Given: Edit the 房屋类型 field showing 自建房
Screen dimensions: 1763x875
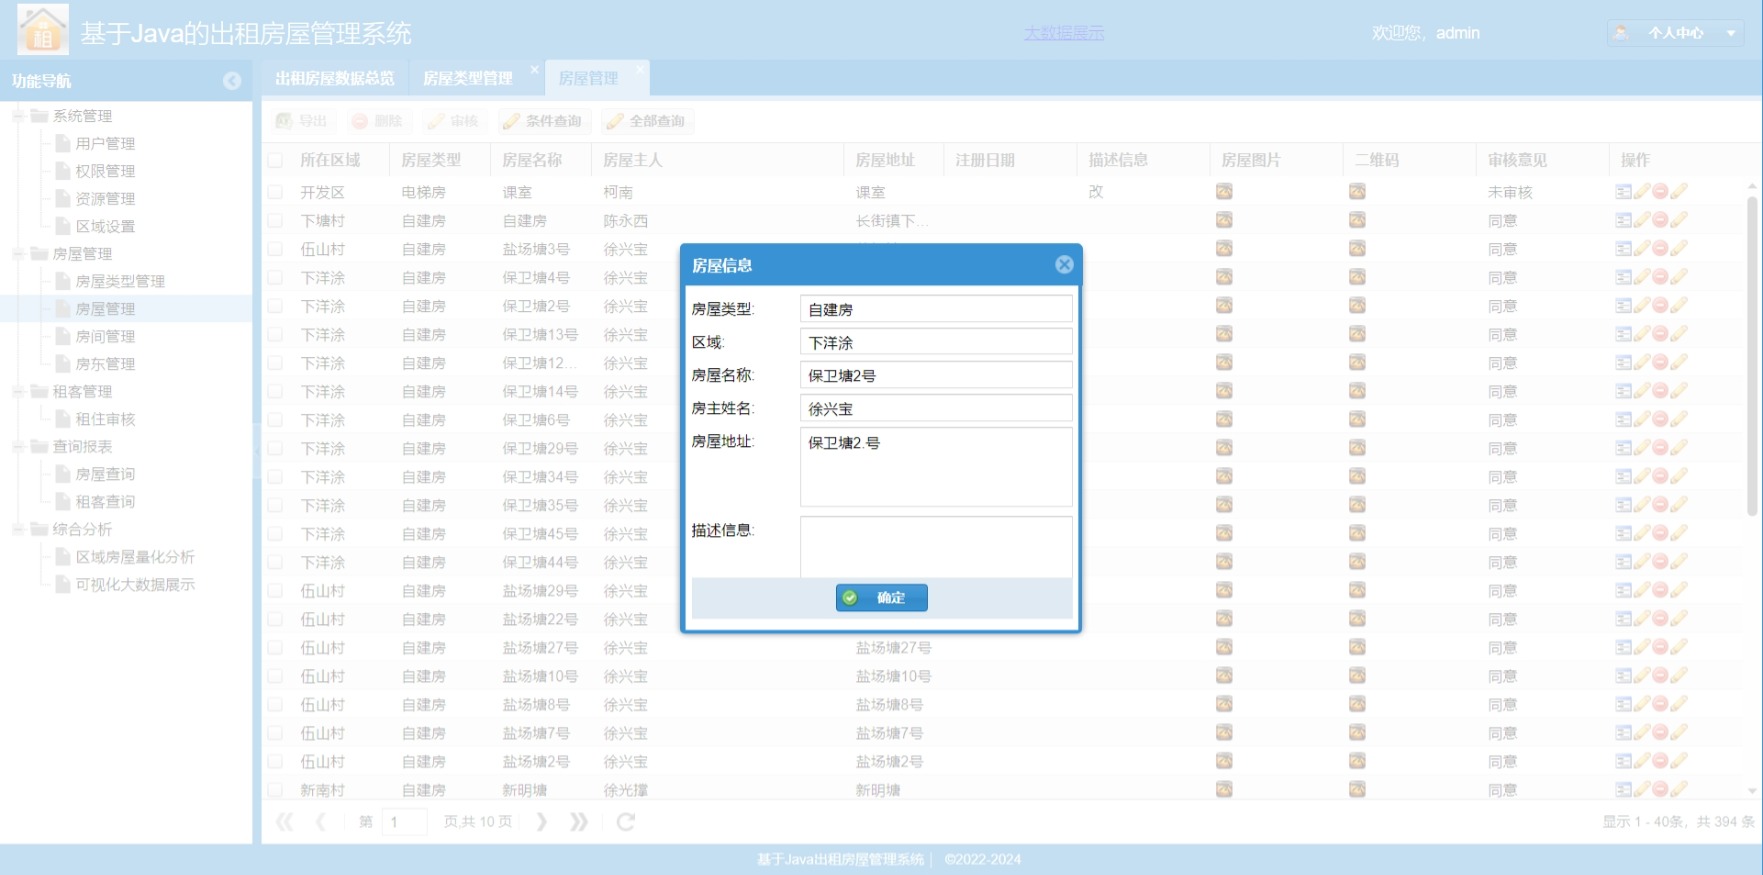Looking at the screenshot, I should 936,309.
